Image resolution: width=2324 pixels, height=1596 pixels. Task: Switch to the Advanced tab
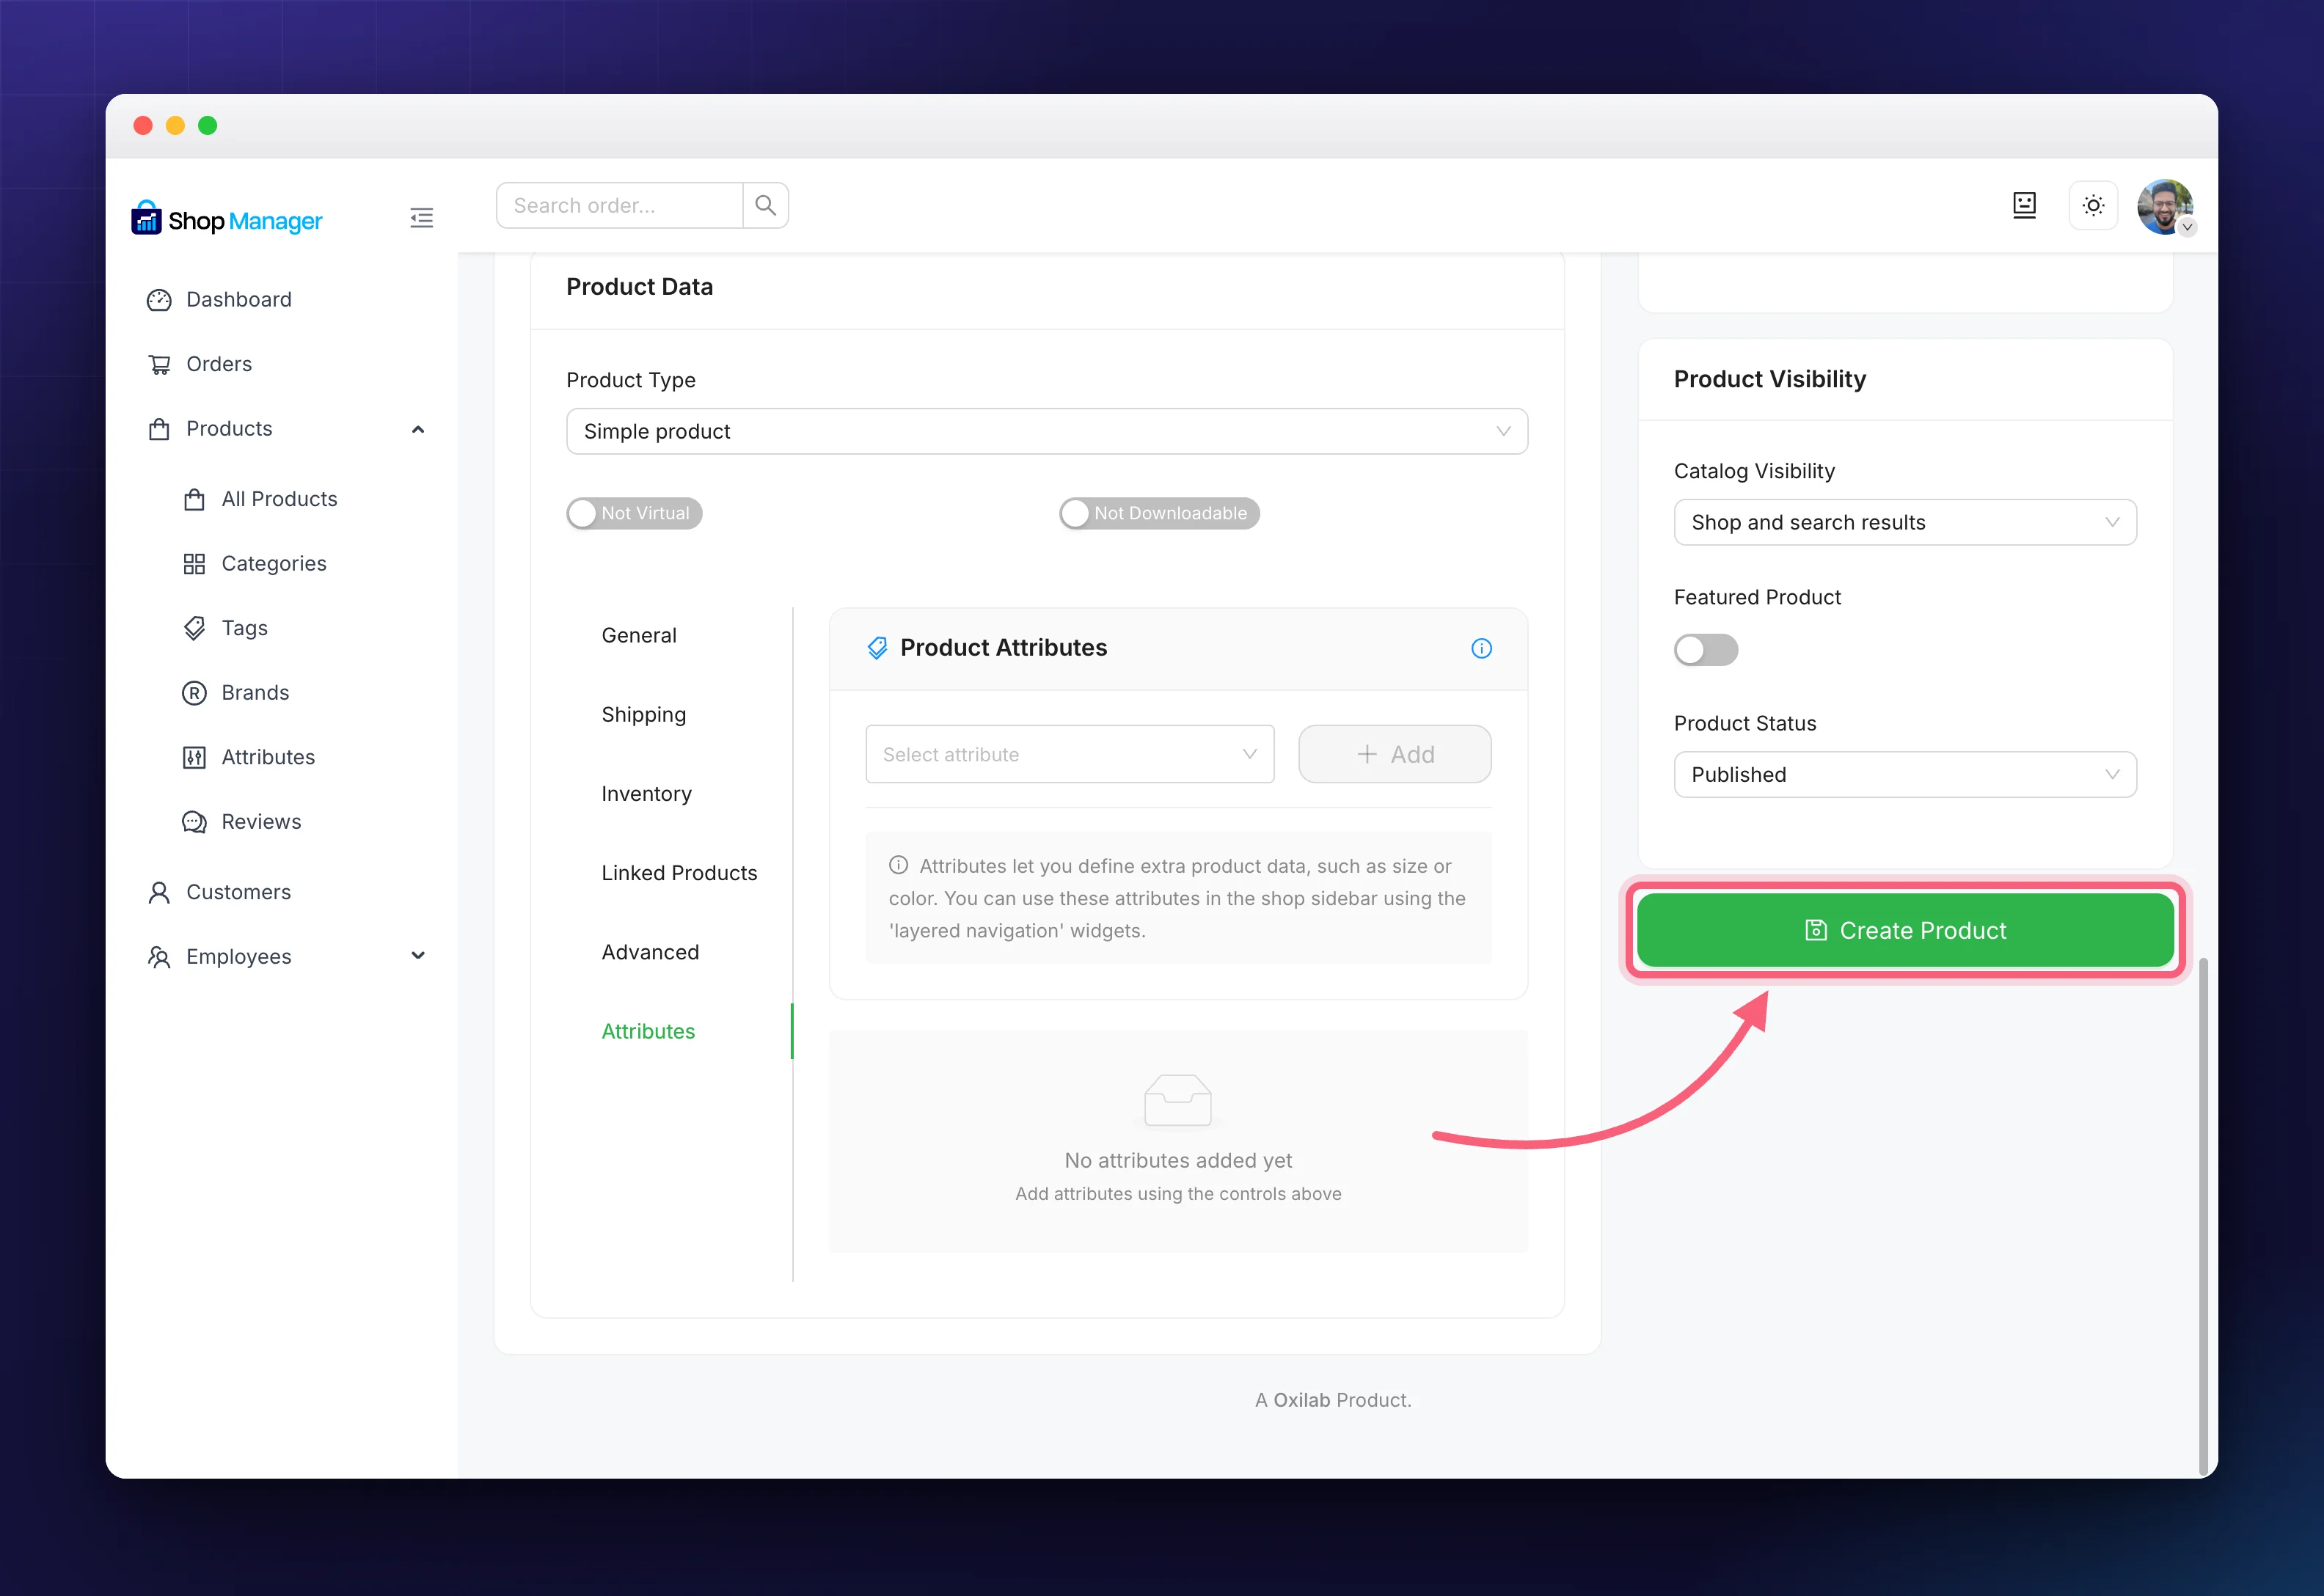pos(650,952)
